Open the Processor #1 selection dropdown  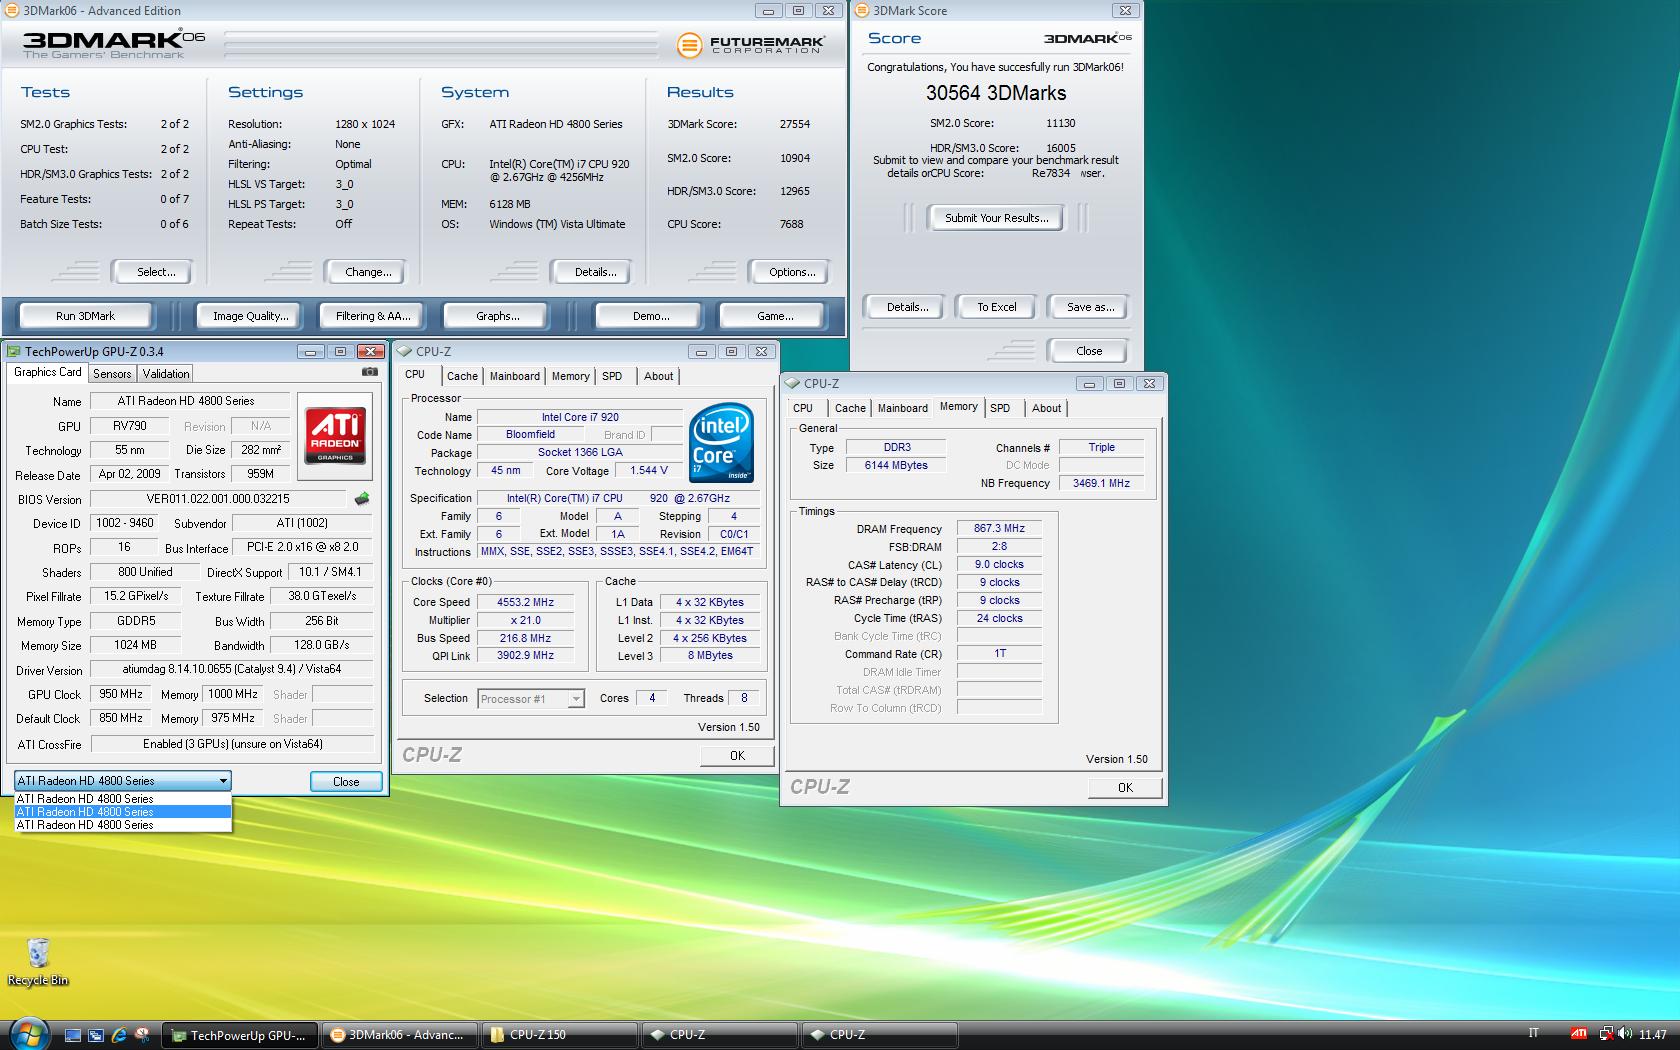coord(531,699)
